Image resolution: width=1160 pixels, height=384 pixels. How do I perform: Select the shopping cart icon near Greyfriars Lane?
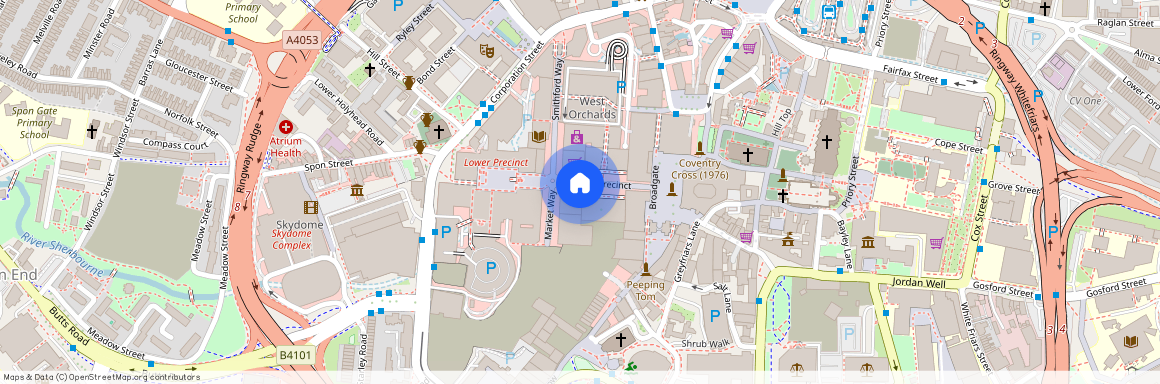746,237
